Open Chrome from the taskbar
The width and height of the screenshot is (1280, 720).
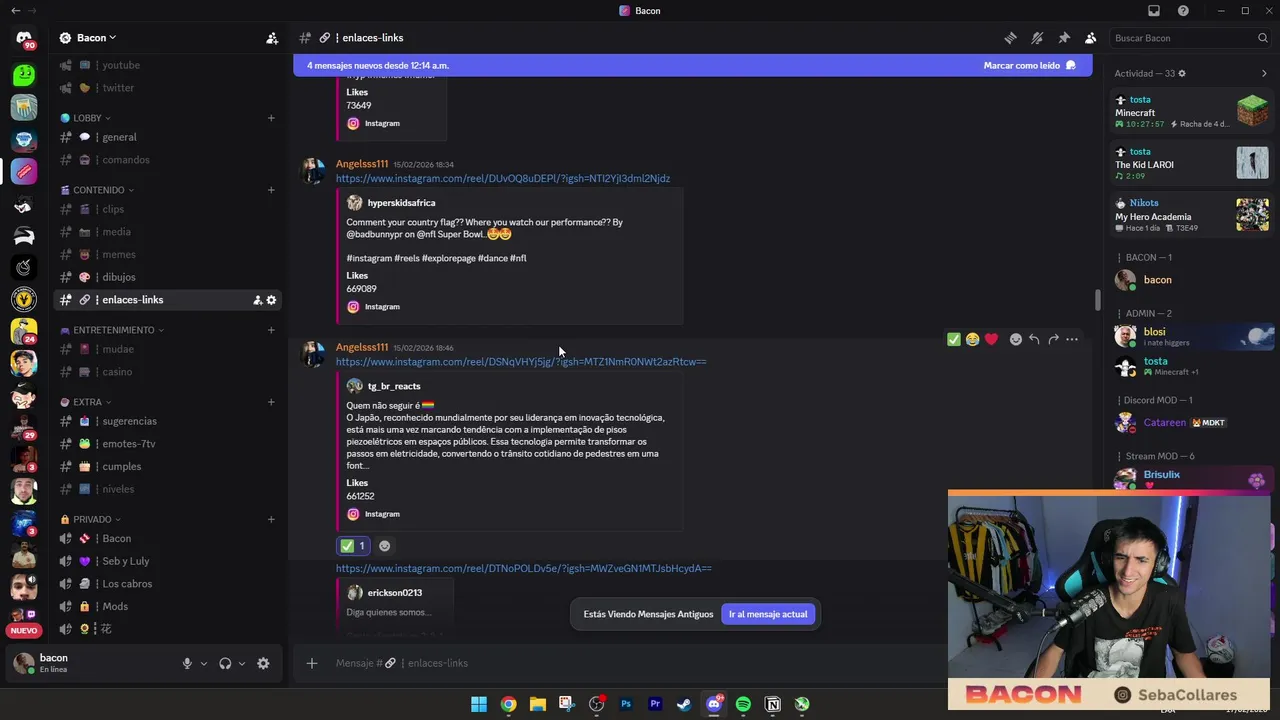pos(508,704)
